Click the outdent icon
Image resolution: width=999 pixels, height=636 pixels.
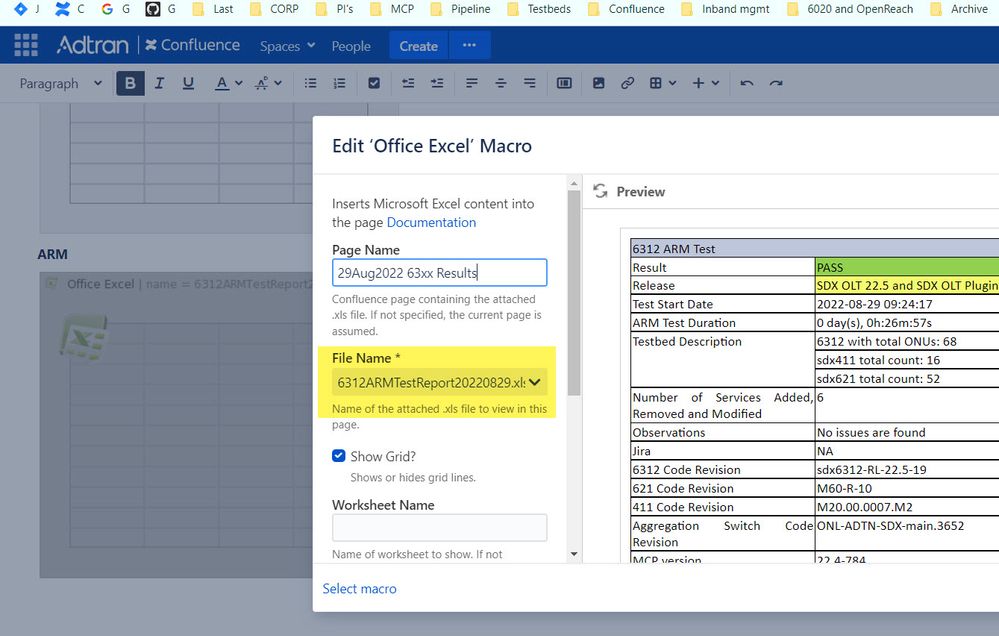(x=408, y=83)
